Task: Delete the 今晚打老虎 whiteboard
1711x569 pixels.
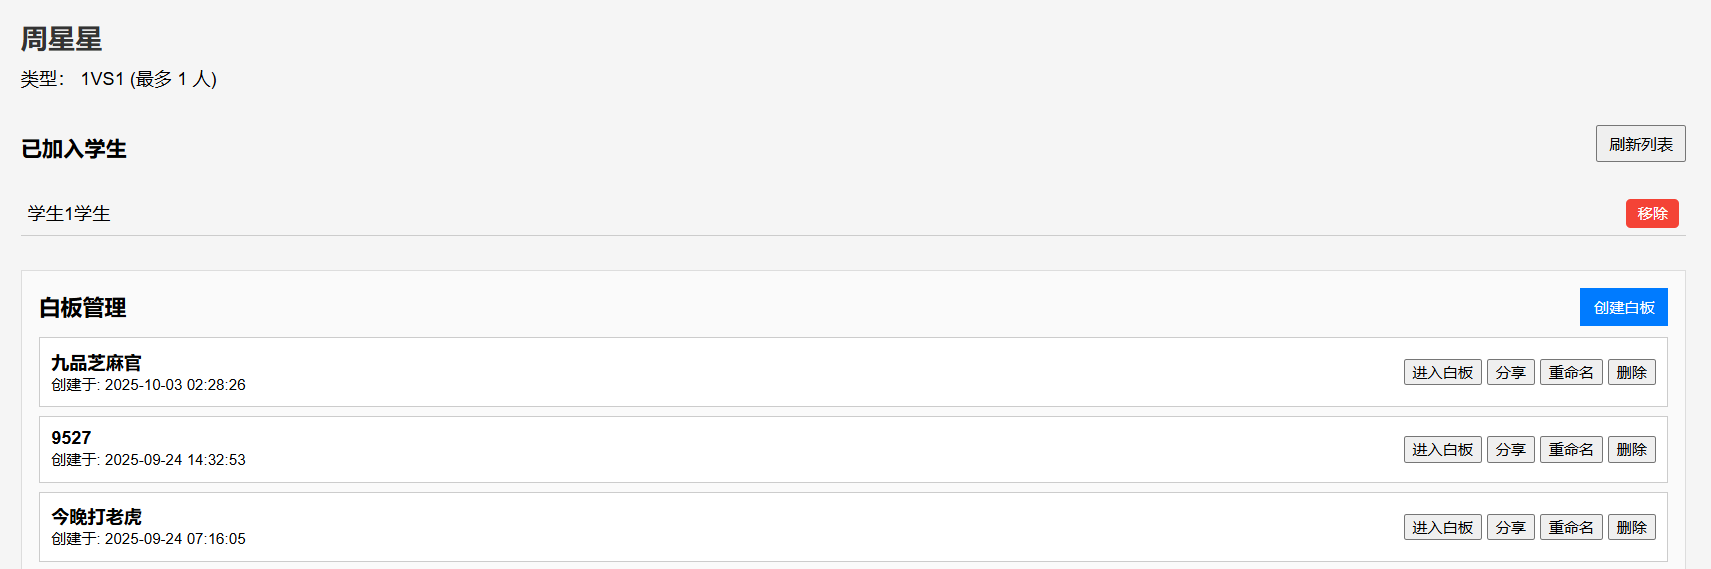Action: coord(1631,527)
